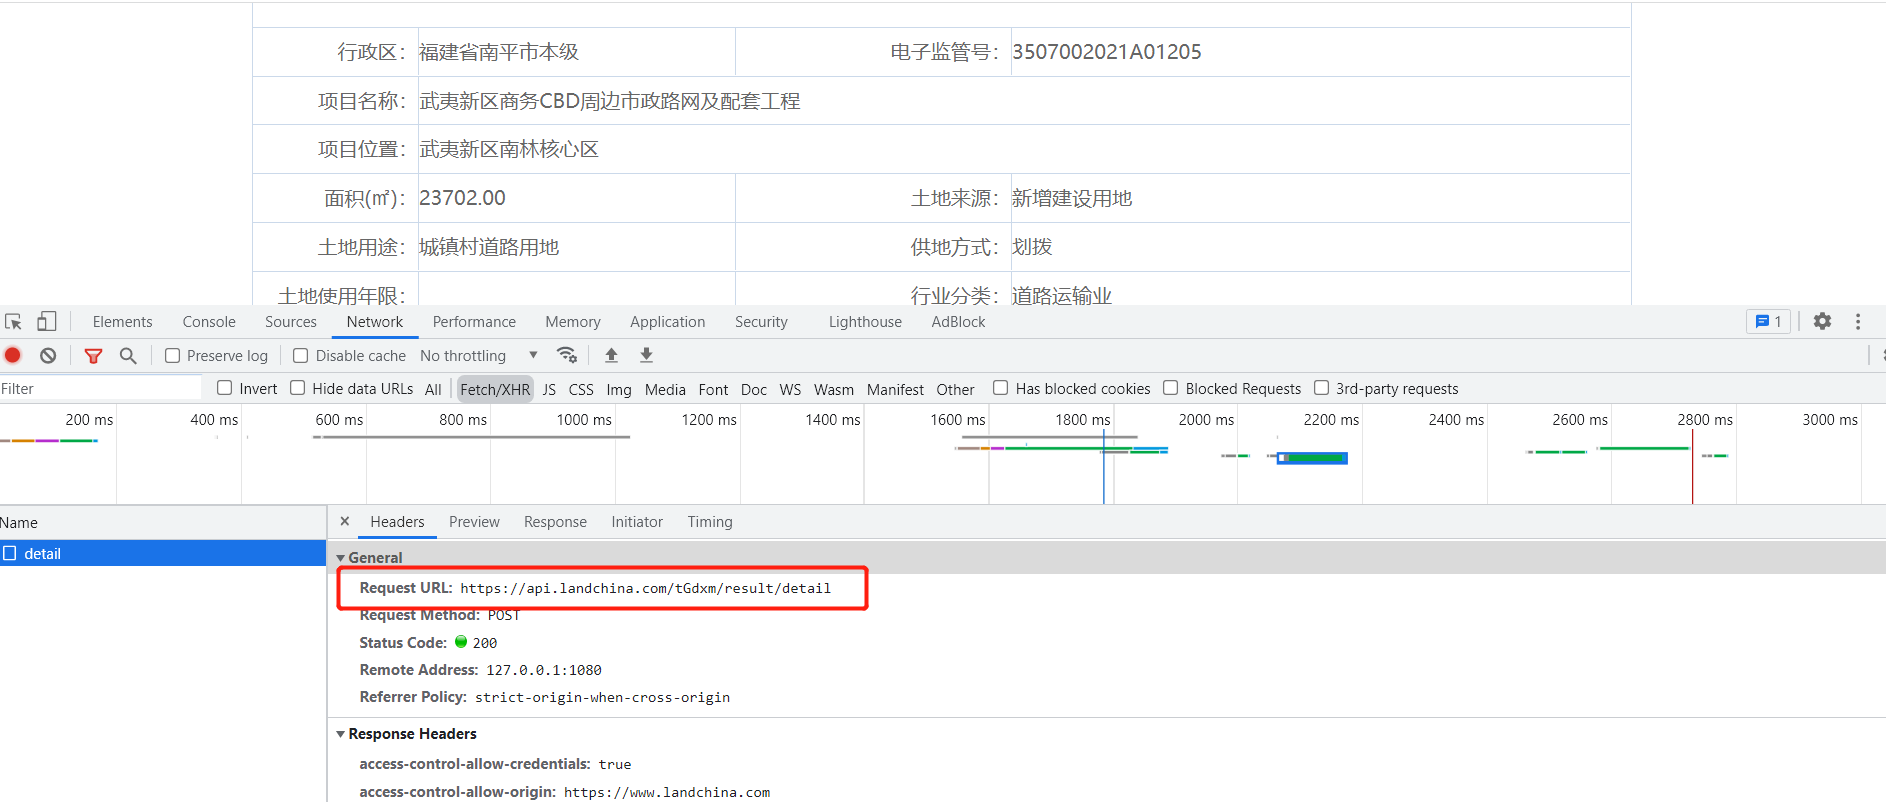Close the request details pane
The height and width of the screenshot is (802, 1886).
click(345, 521)
